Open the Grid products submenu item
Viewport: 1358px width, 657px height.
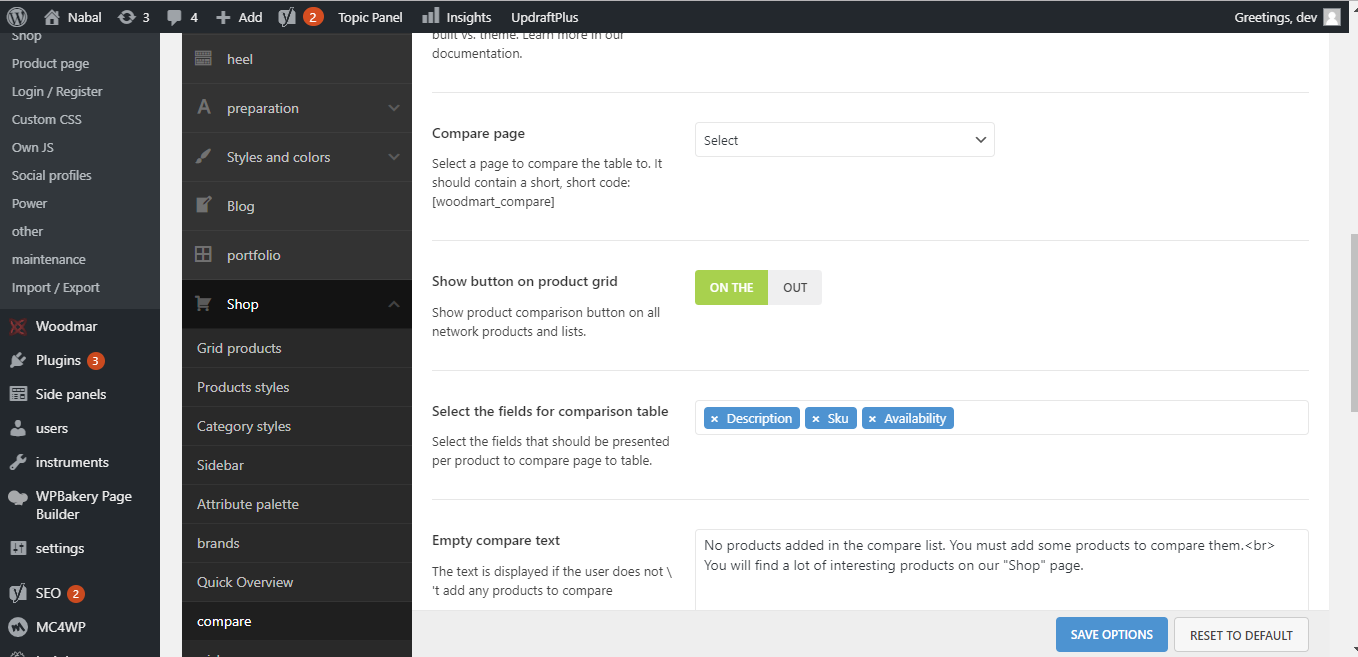[x=239, y=348]
